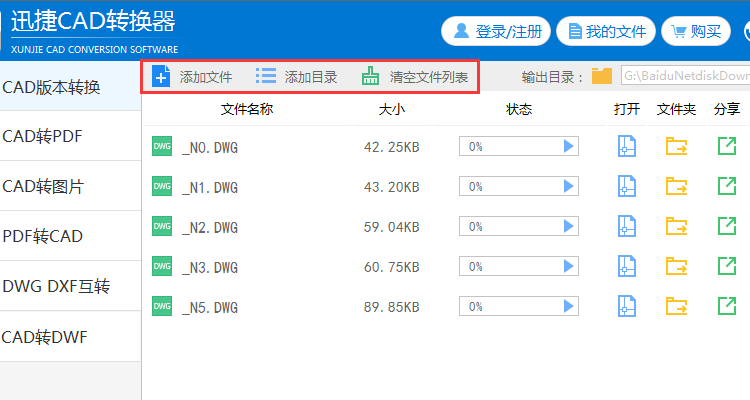Switch to the PDF转CAD tab
The height and width of the screenshot is (400, 750).
click(70, 236)
